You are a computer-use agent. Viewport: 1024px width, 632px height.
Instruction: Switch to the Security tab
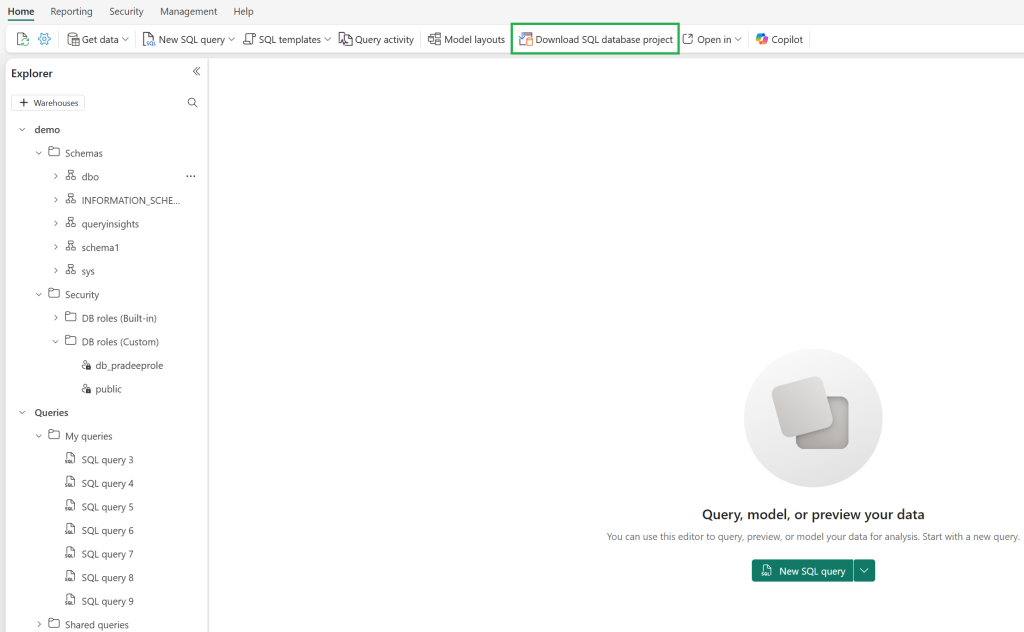126,11
